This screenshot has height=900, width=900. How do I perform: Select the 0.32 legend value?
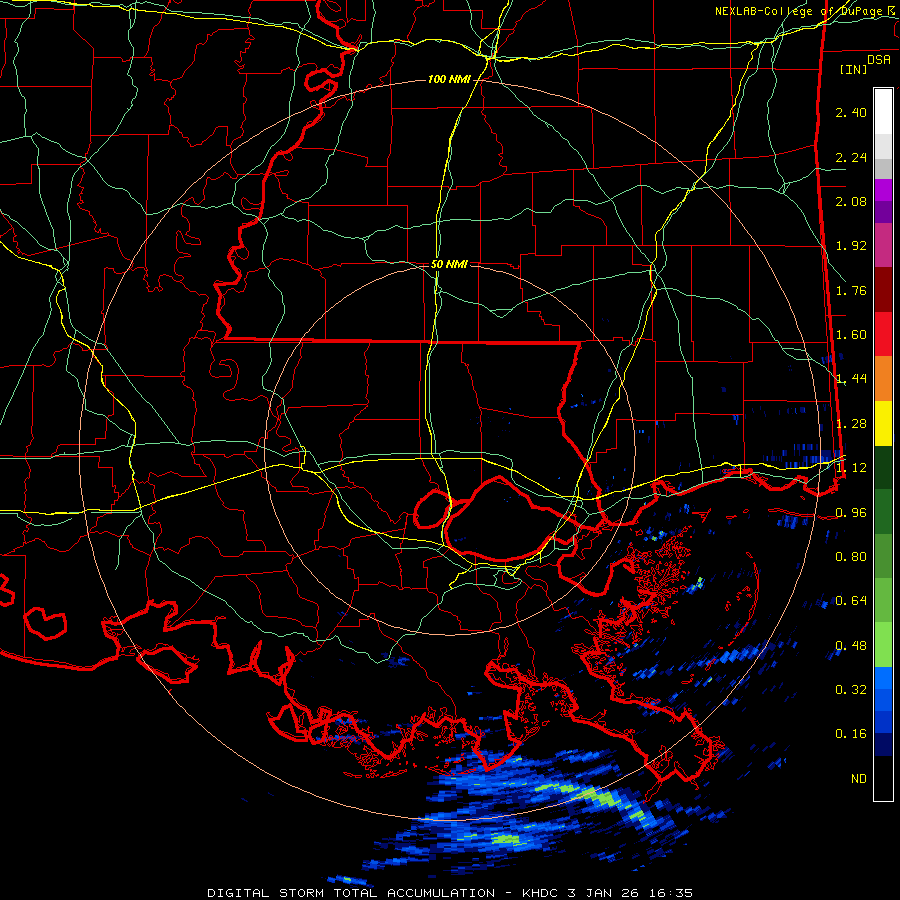pyautogui.click(x=851, y=690)
